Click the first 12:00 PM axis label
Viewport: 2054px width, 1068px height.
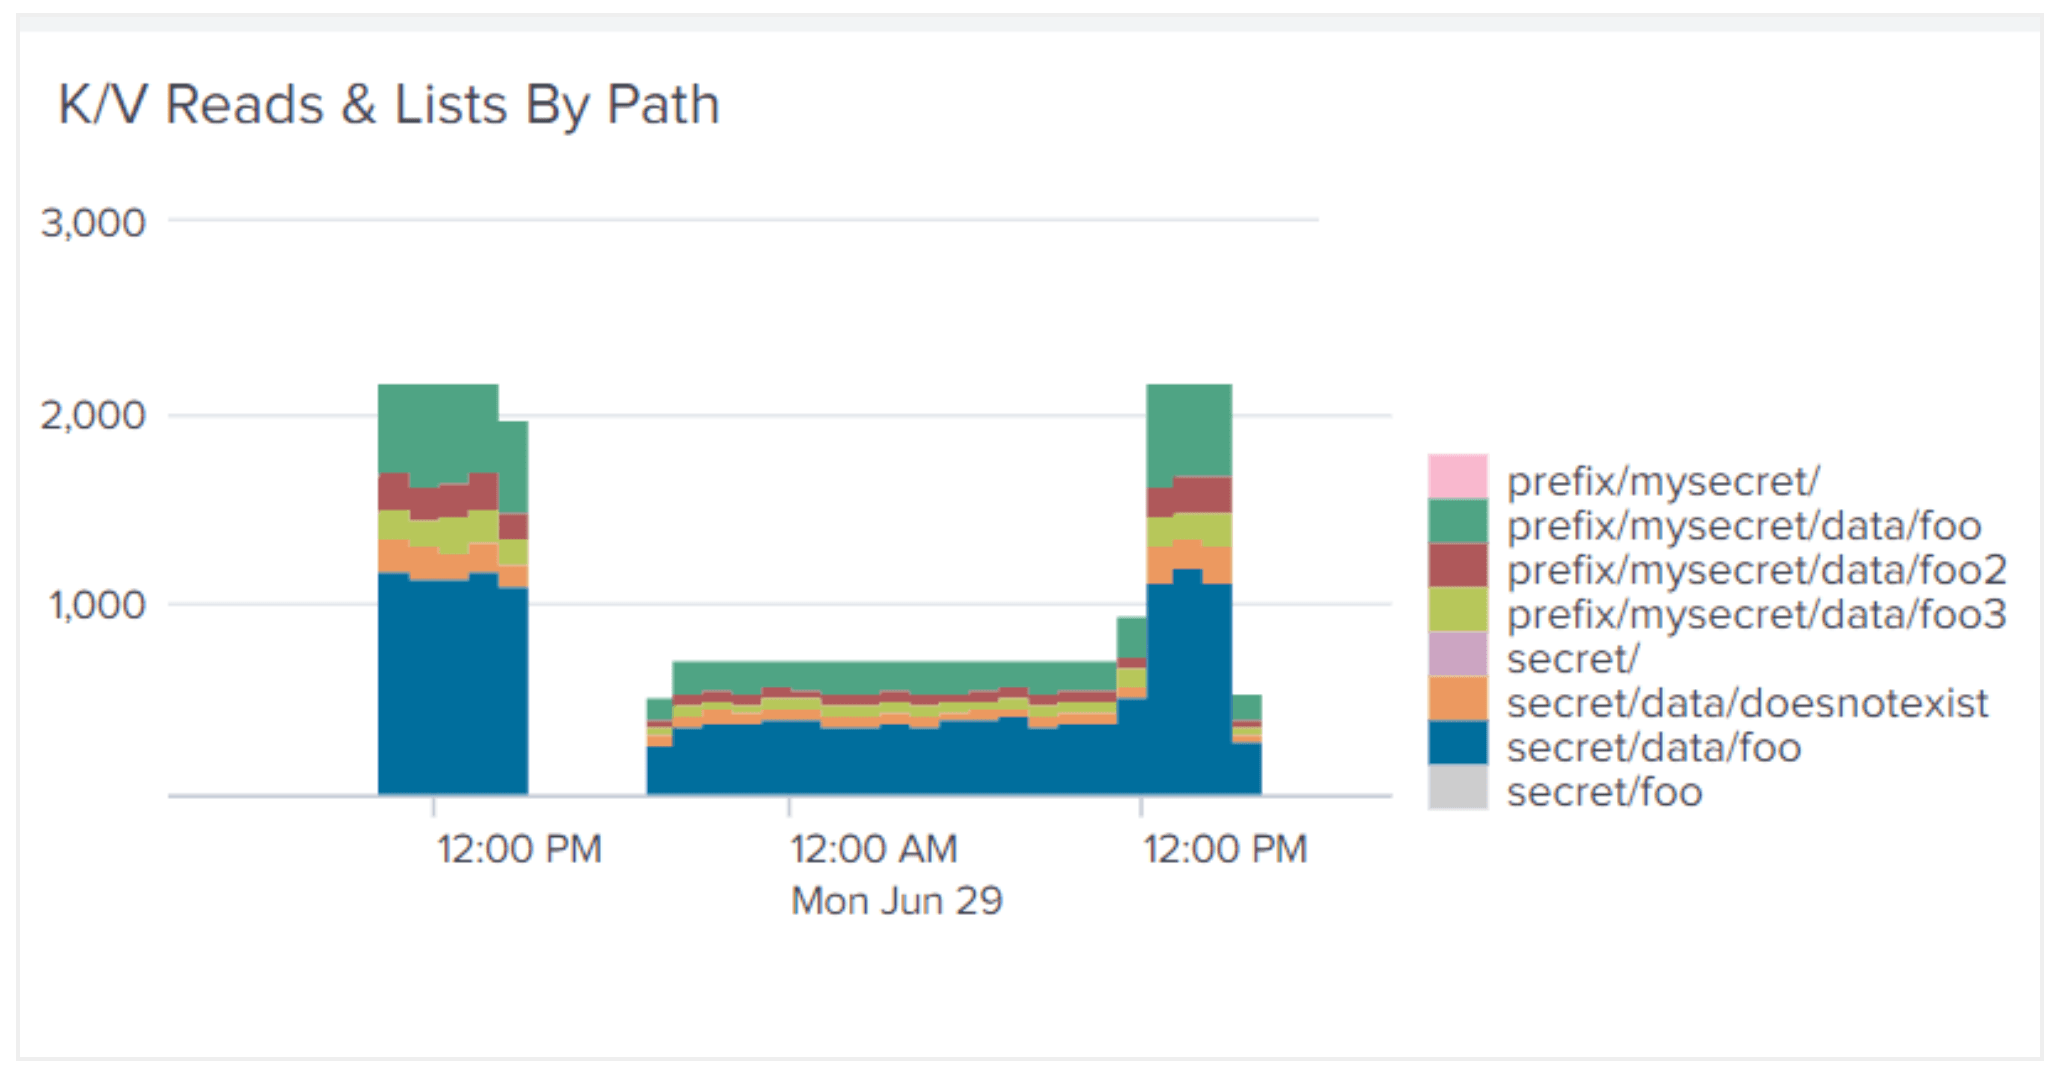[519, 849]
